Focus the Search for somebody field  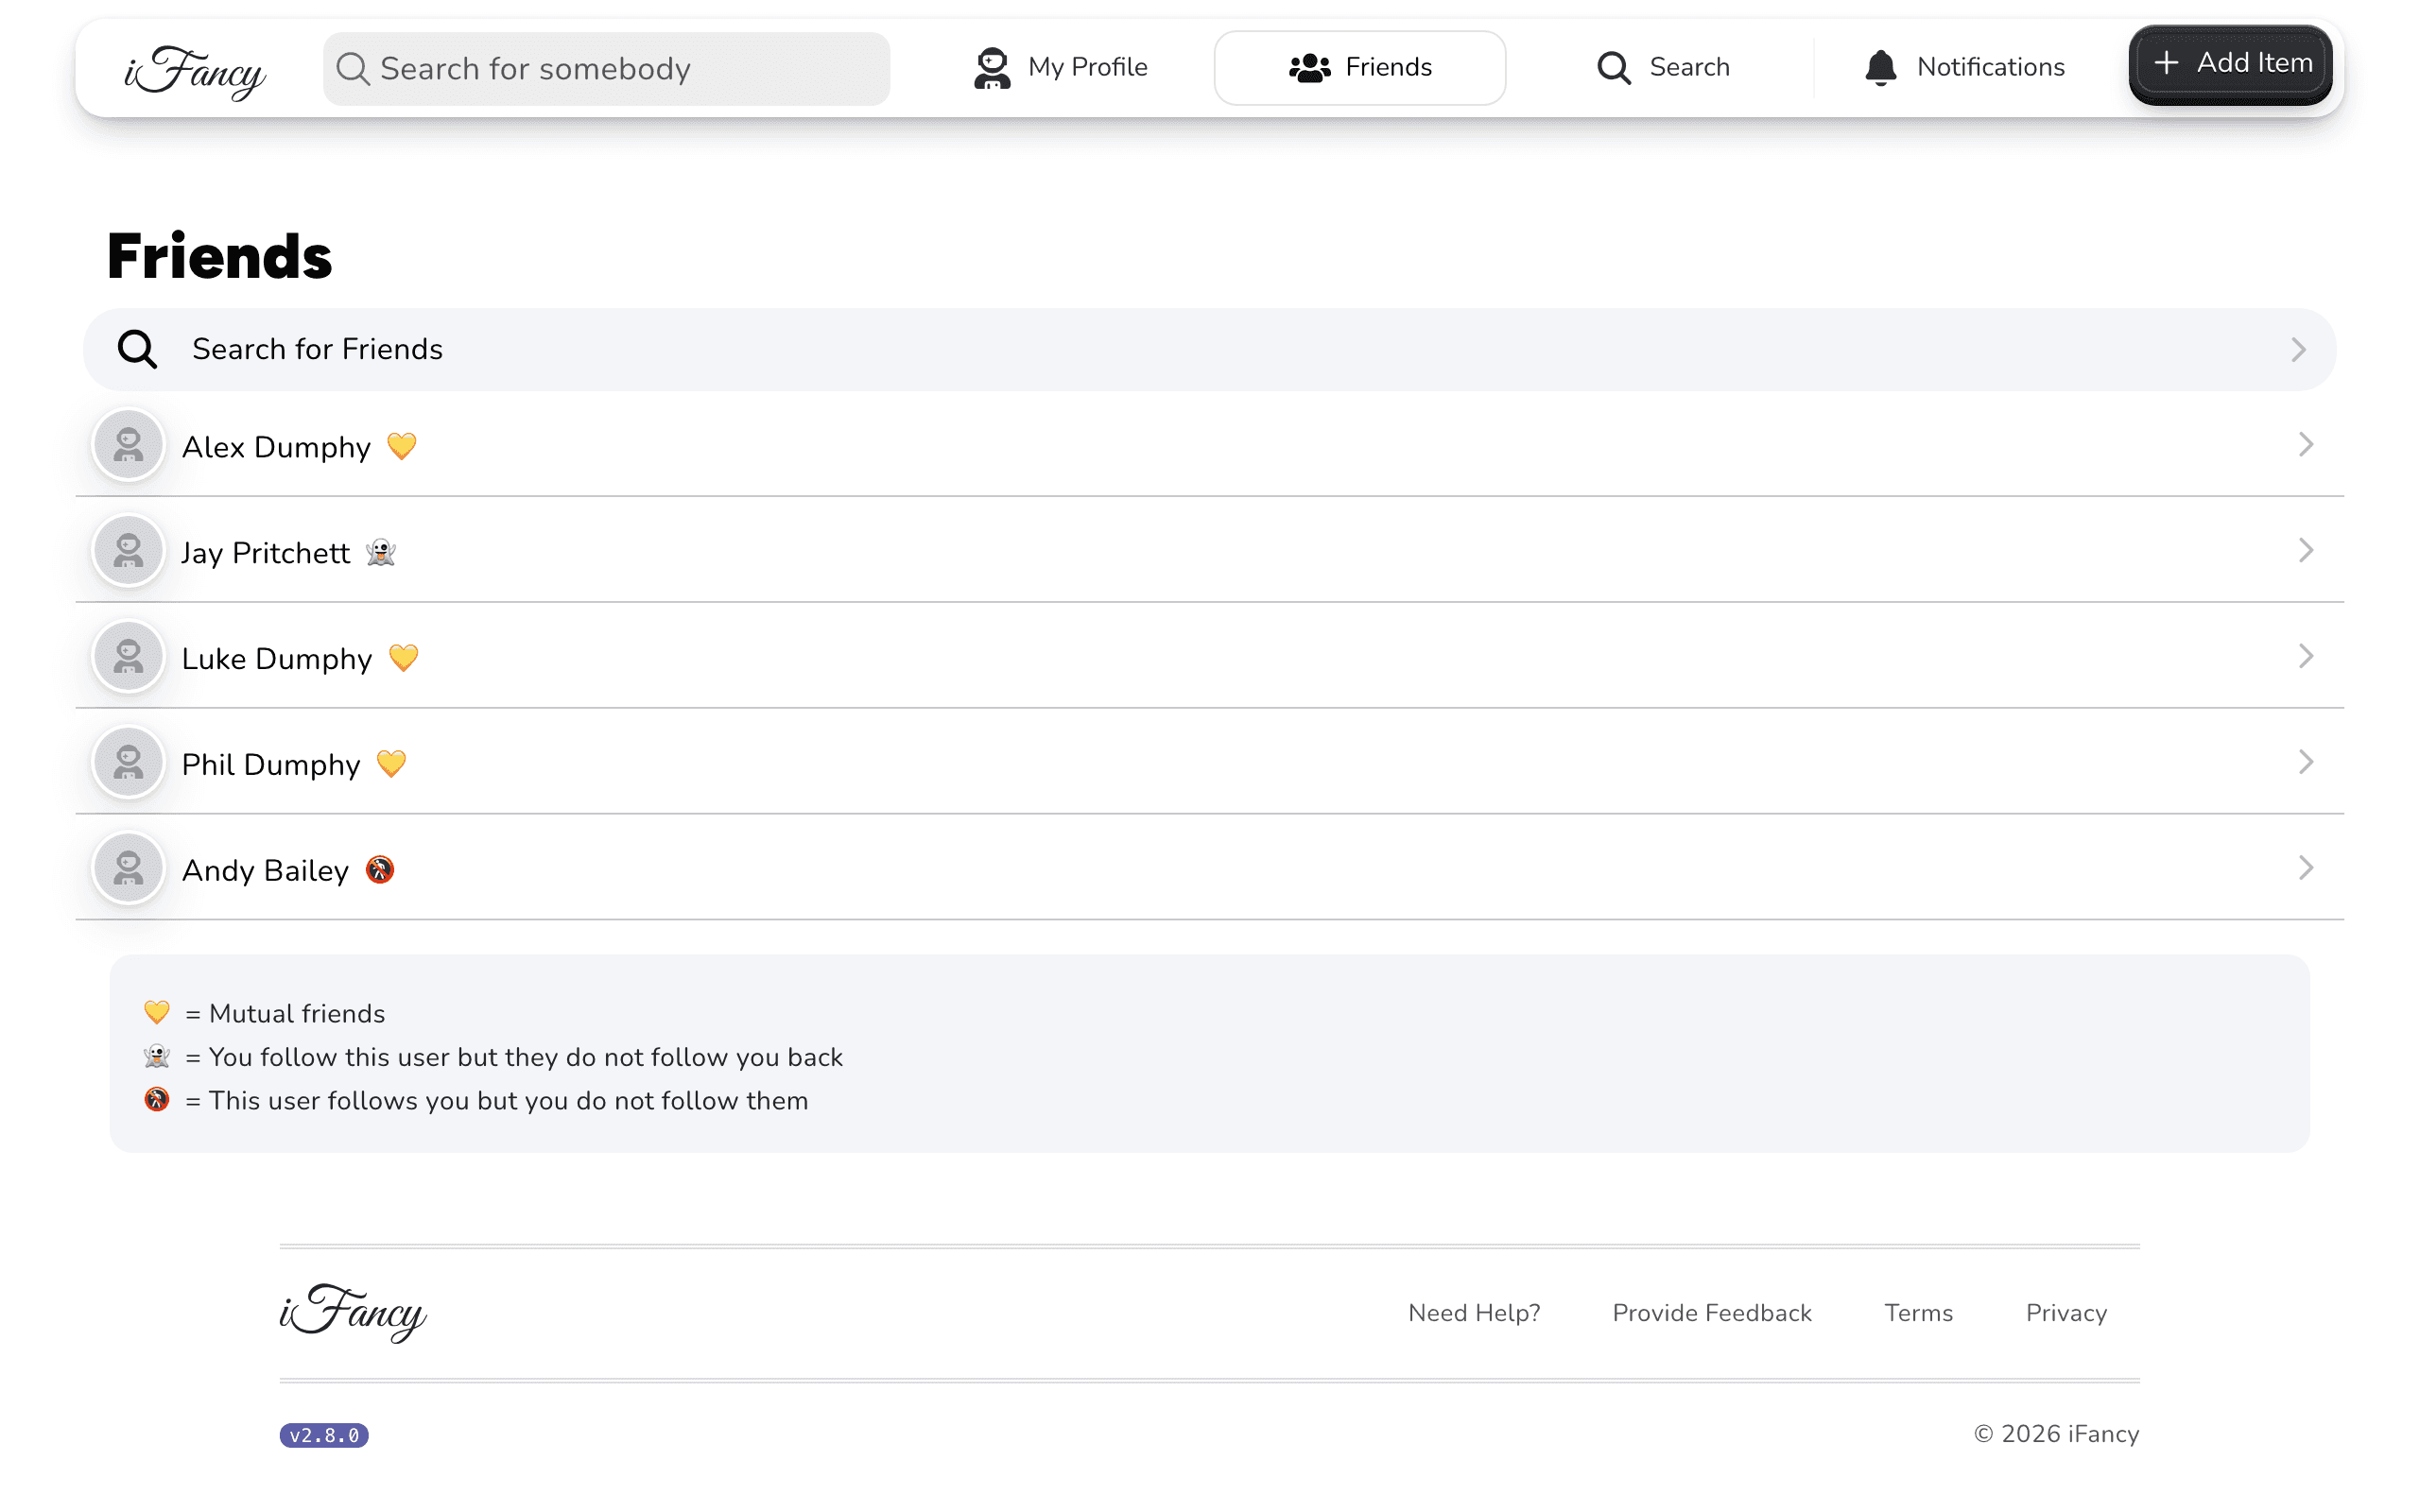[x=606, y=69]
